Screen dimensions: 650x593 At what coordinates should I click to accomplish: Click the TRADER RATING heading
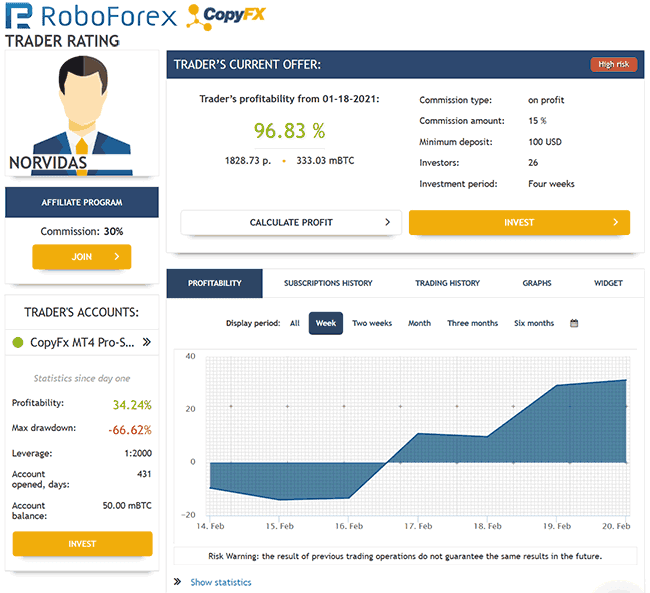point(62,41)
